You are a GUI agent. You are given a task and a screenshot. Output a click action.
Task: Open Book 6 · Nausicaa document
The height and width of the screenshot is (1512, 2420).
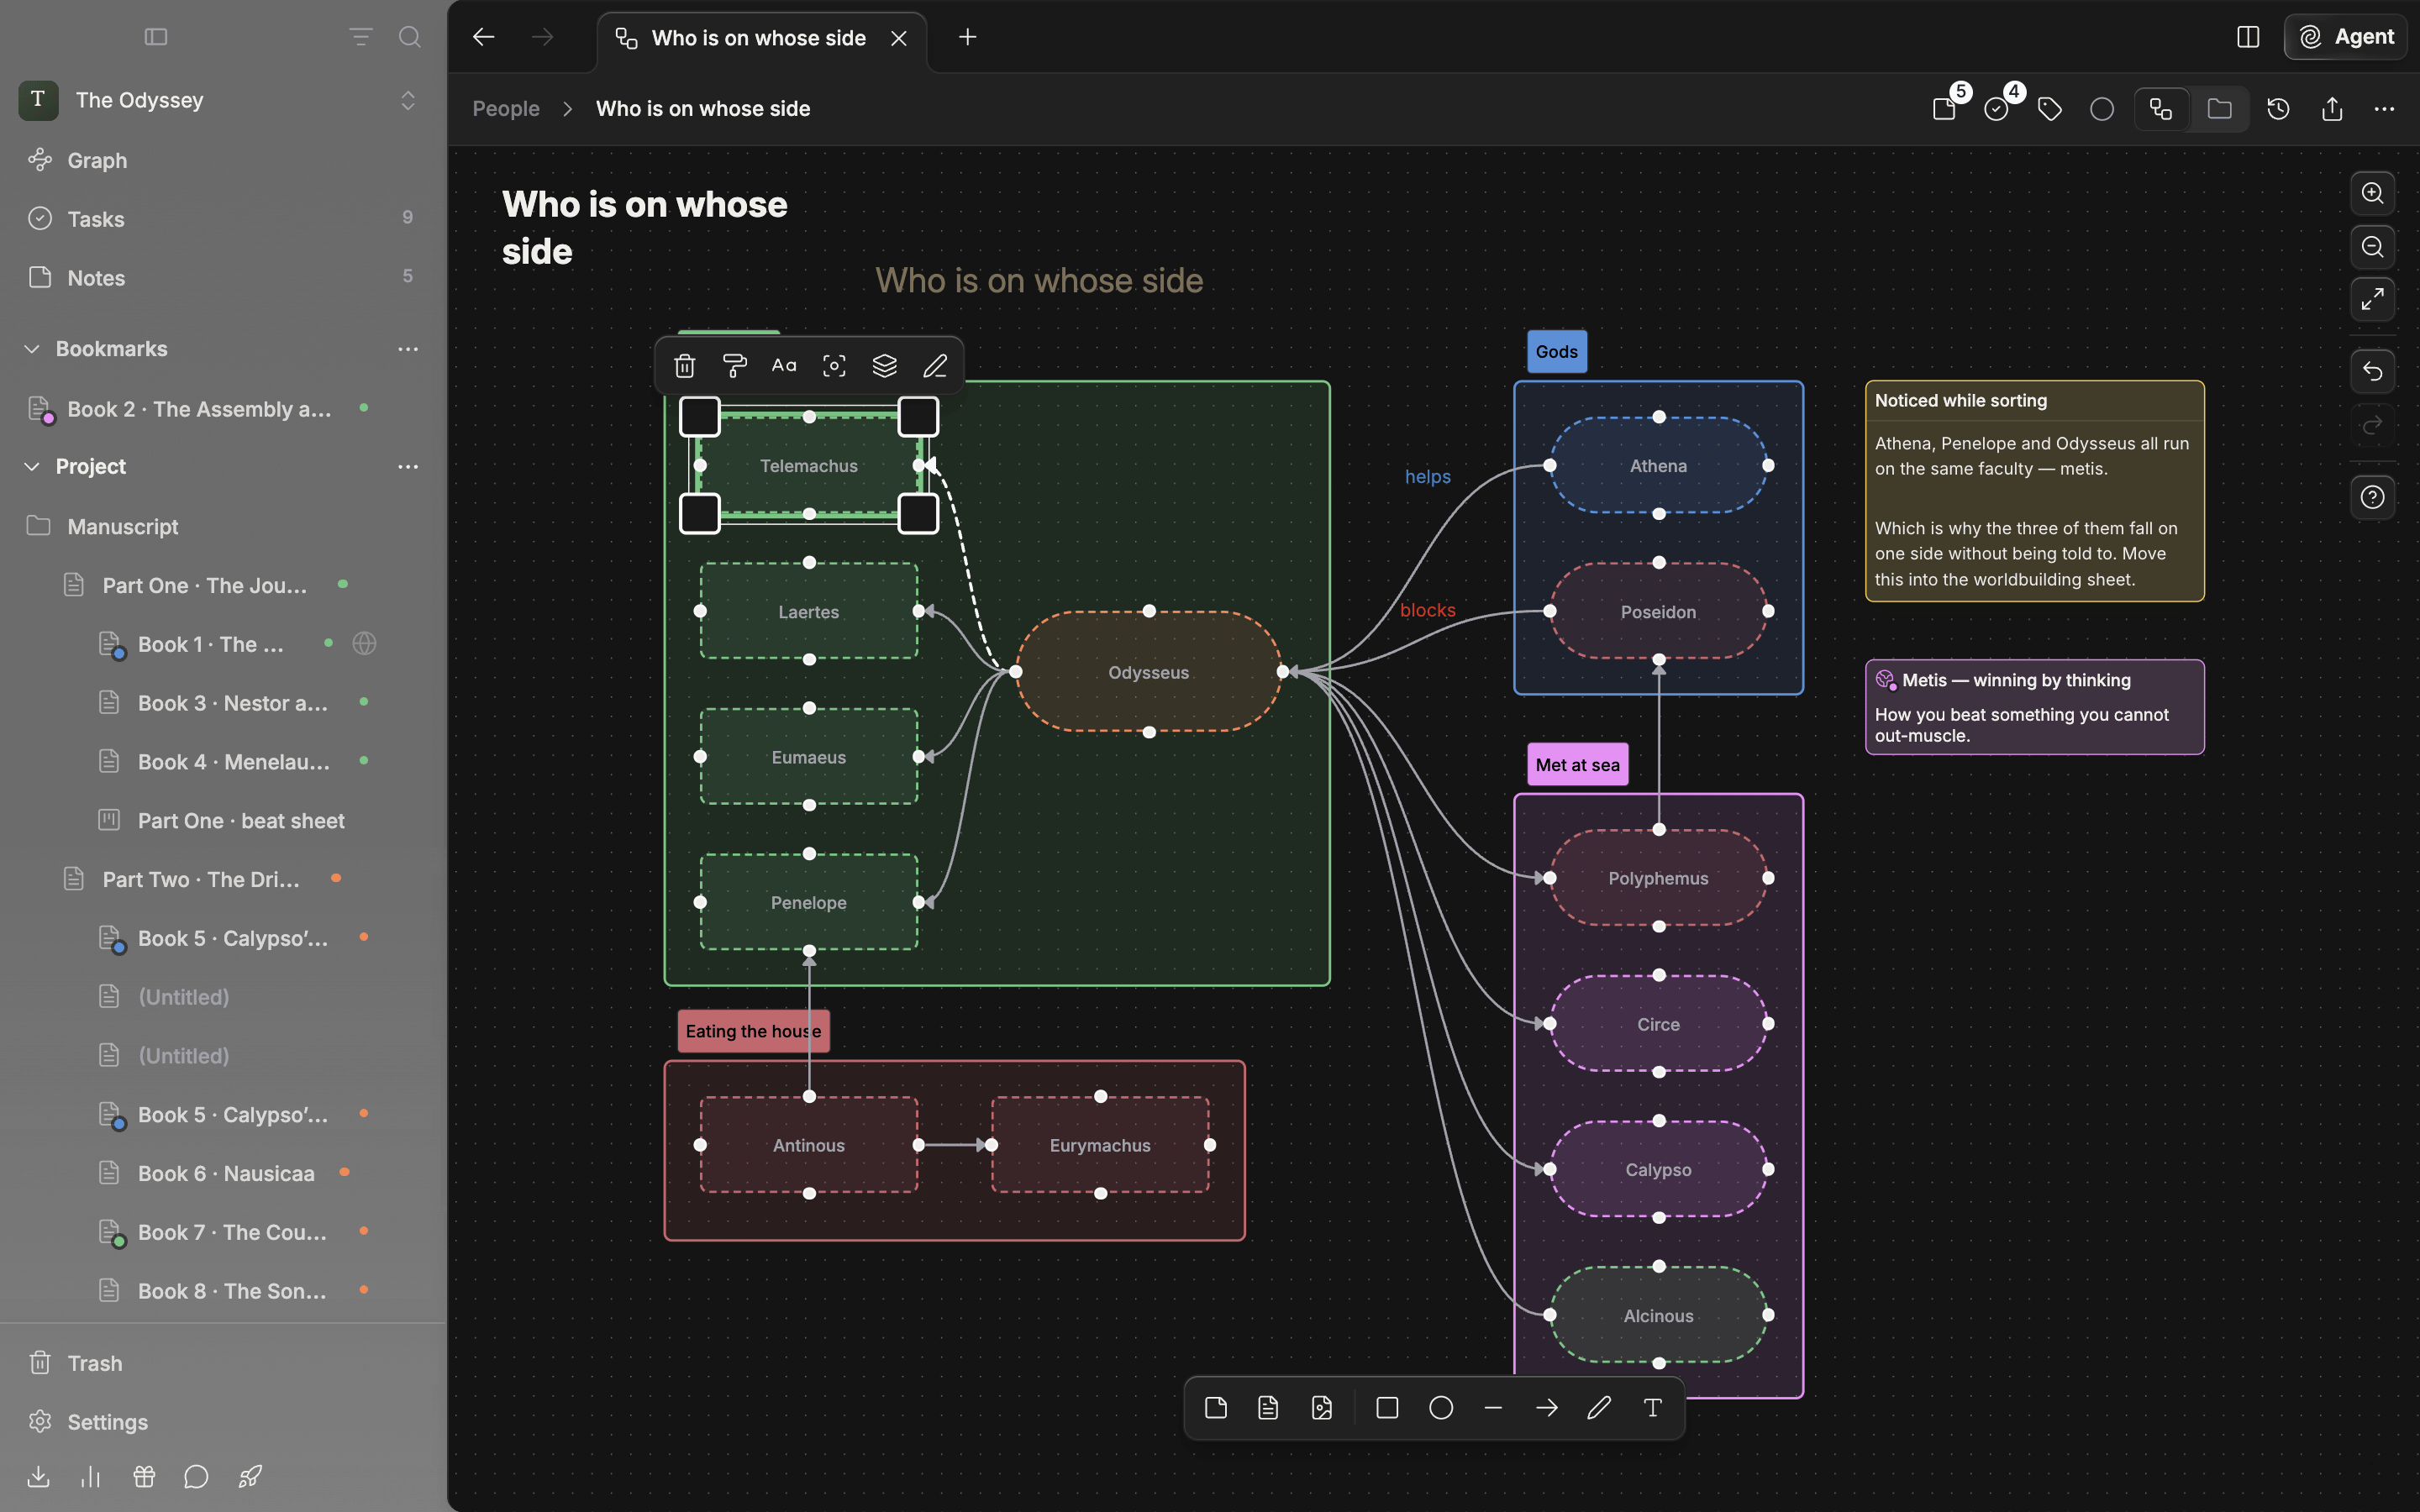(226, 1173)
